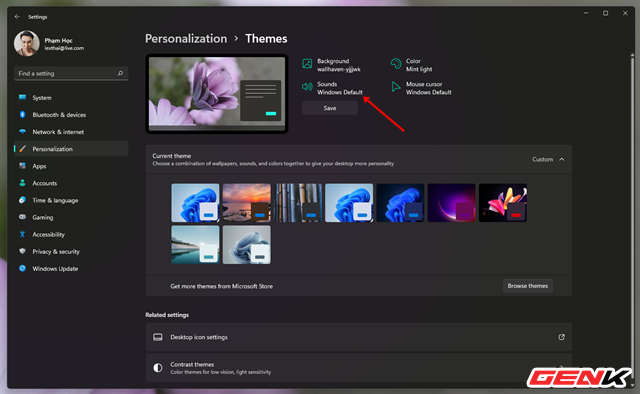
Task: Select the sunset seascape theme
Action: 247,203
